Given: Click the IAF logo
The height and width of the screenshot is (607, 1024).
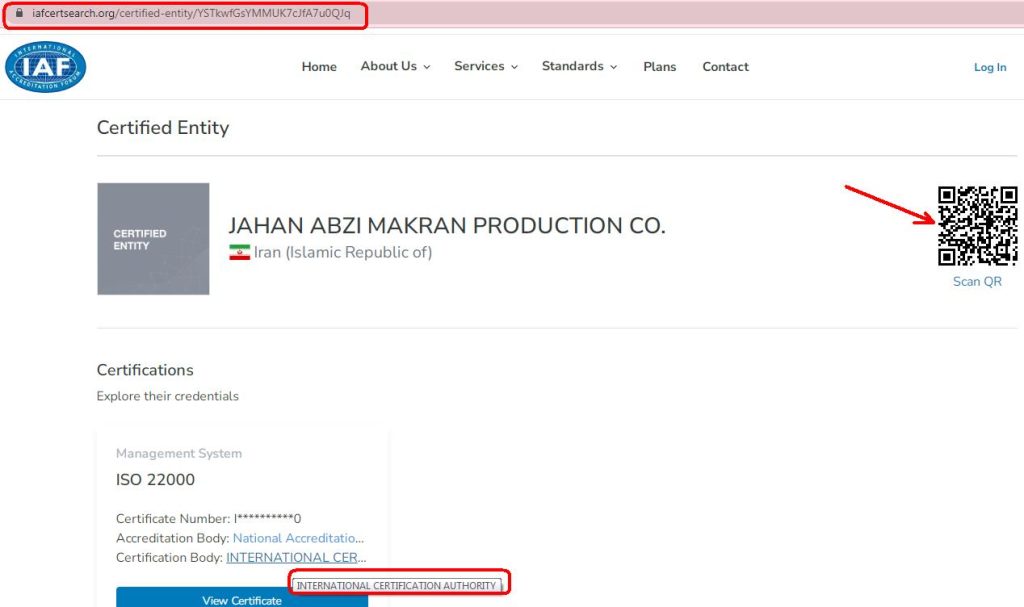Looking at the screenshot, I should point(46,67).
